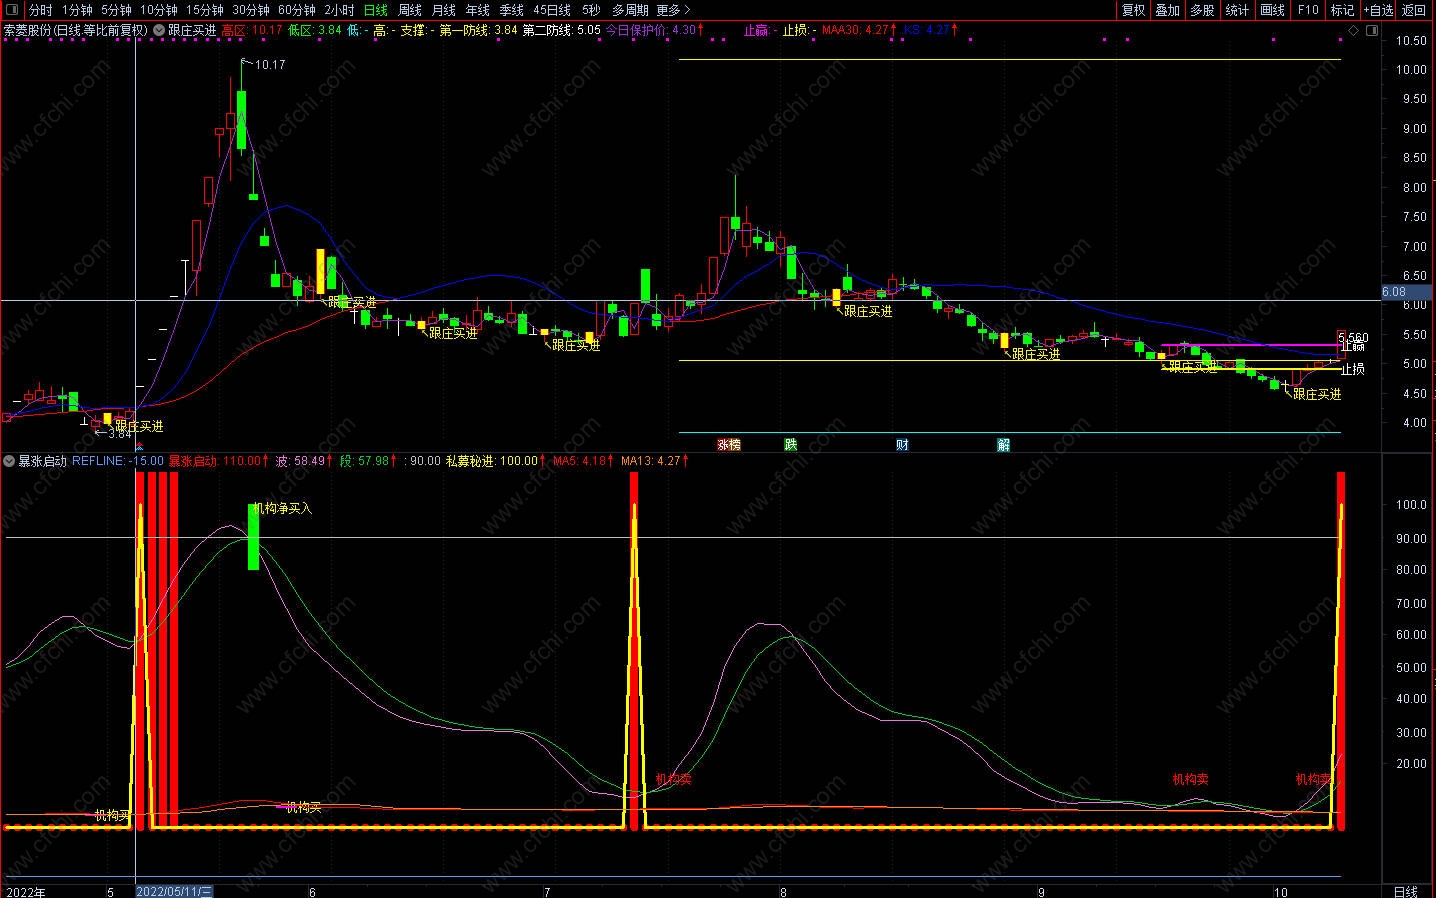The image size is (1436, 898).
Task: Click the 2022年 label on time axis
Action: [26, 891]
